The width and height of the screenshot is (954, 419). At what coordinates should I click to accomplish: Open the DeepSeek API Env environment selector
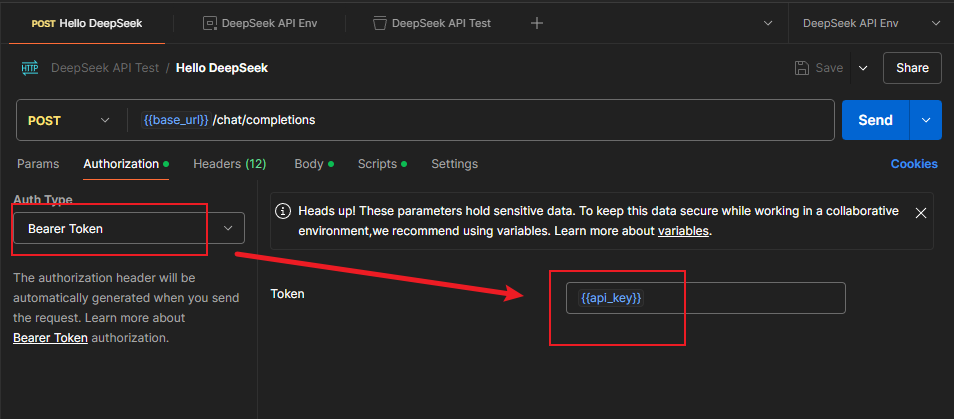[871, 23]
